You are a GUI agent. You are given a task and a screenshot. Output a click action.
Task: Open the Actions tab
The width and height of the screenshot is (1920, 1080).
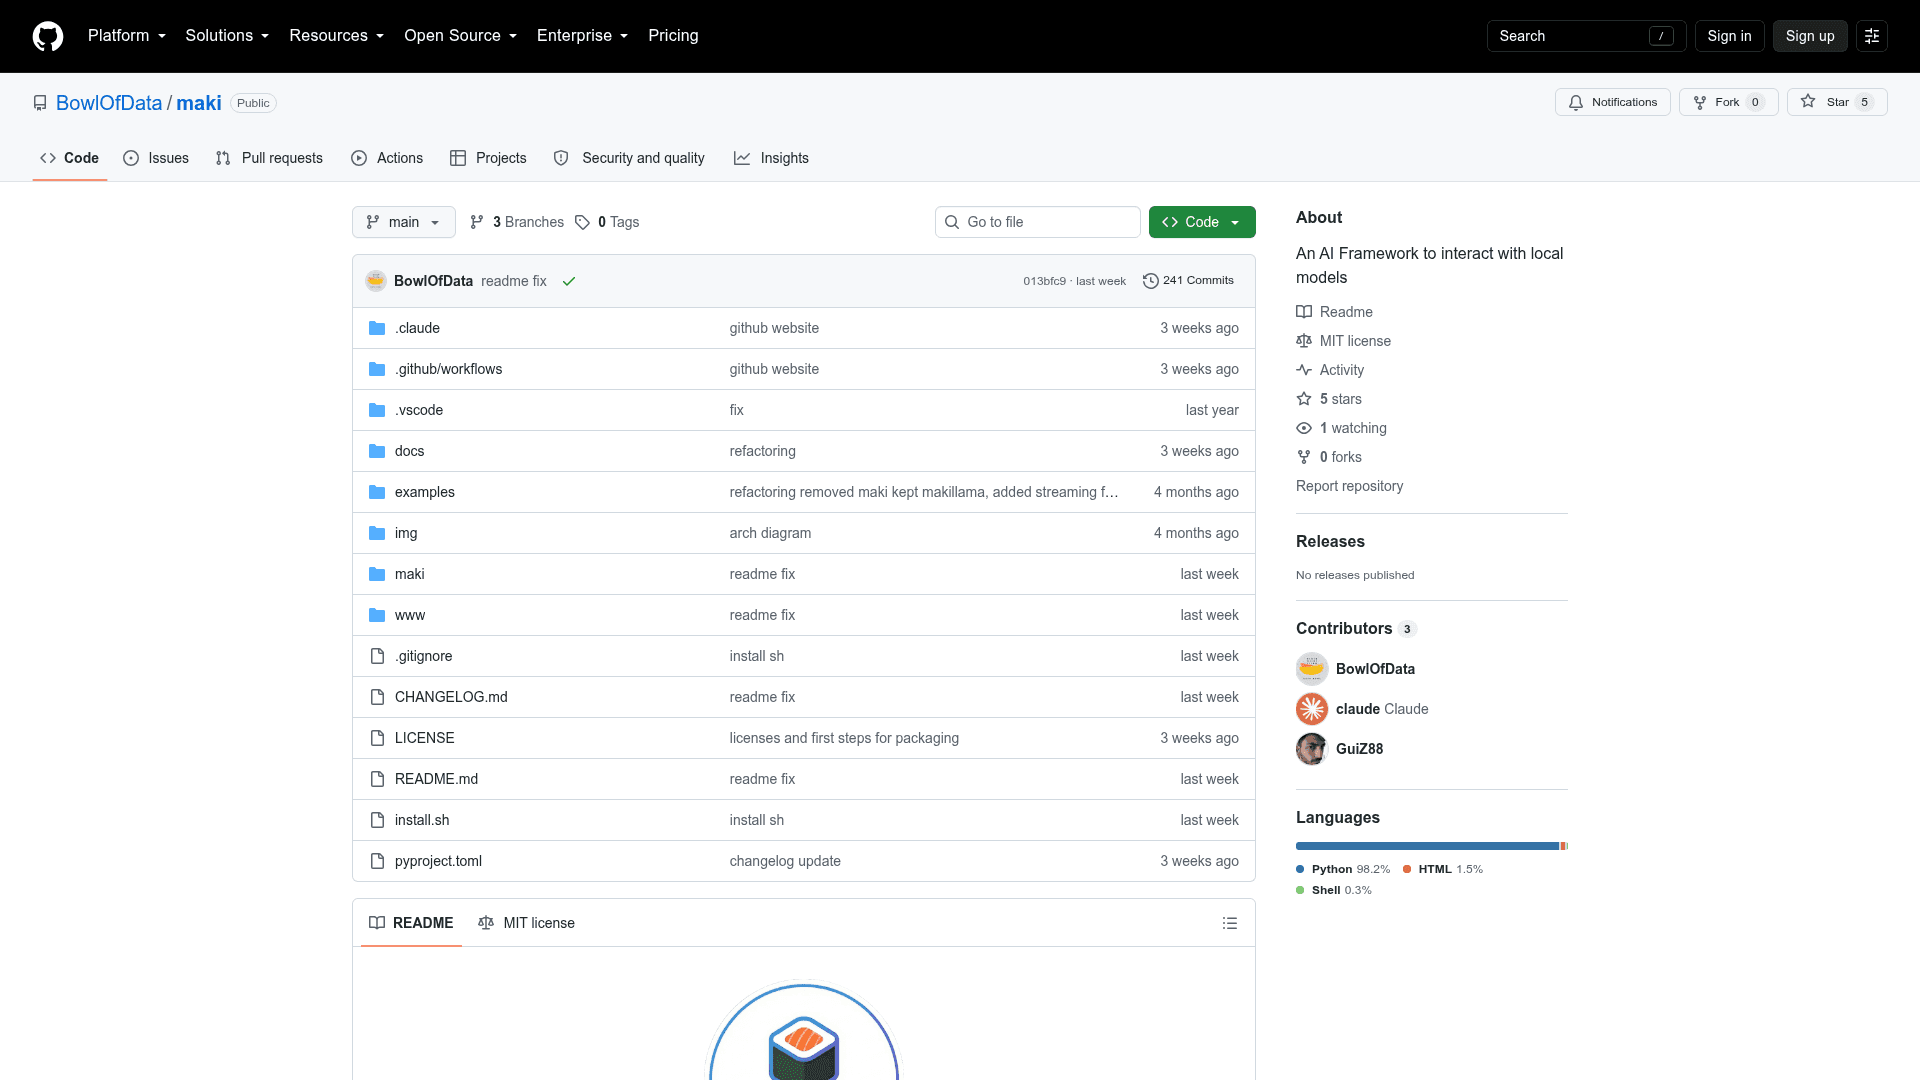tap(387, 158)
